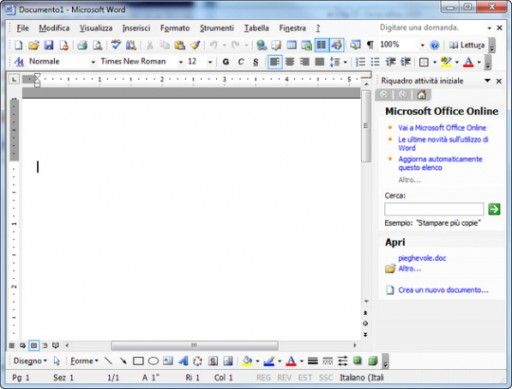Align text to the right
This screenshot has height=389, width=512.
point(304,62)
